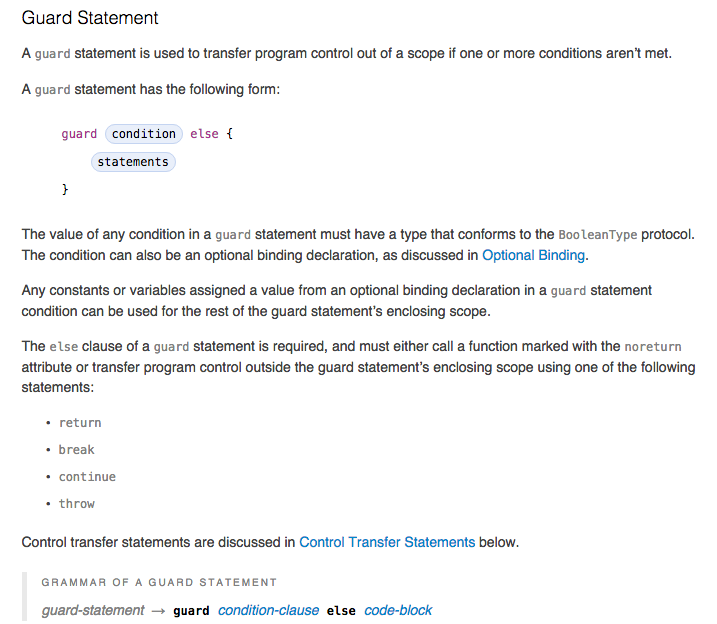Screen dimensions: 717x624
Task: Click the else keyword in the code sample
Action: 204,134
